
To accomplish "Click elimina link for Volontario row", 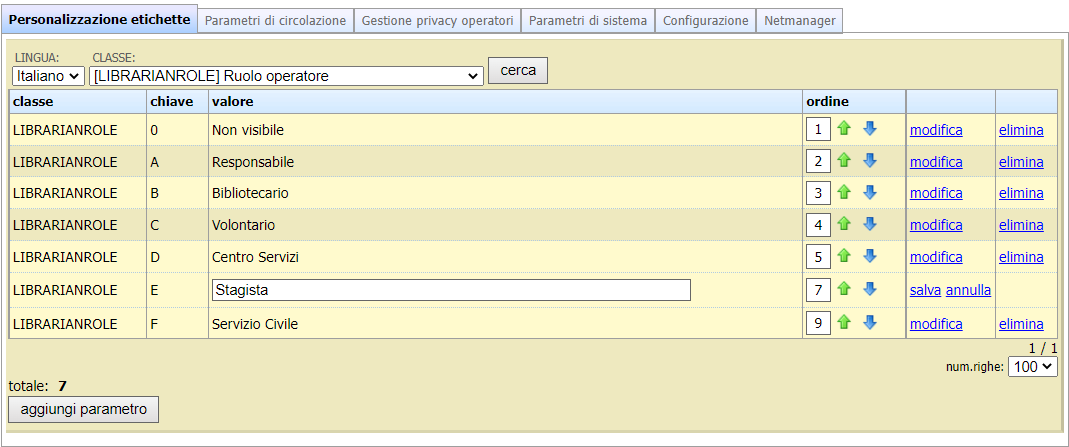I will tap(1020, 225).
